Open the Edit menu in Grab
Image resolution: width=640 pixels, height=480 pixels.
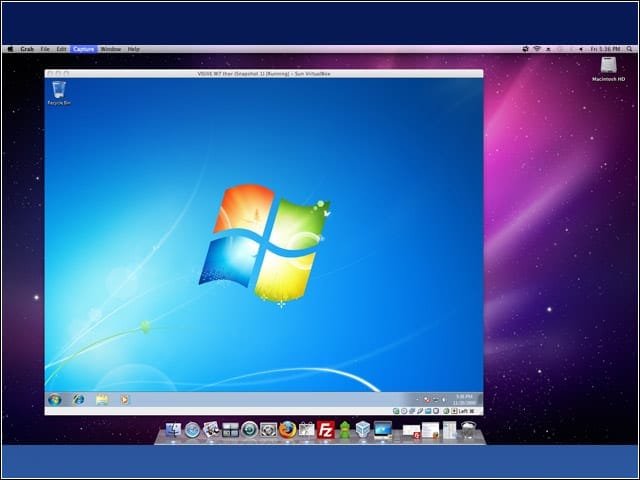(x=62, y=49)
